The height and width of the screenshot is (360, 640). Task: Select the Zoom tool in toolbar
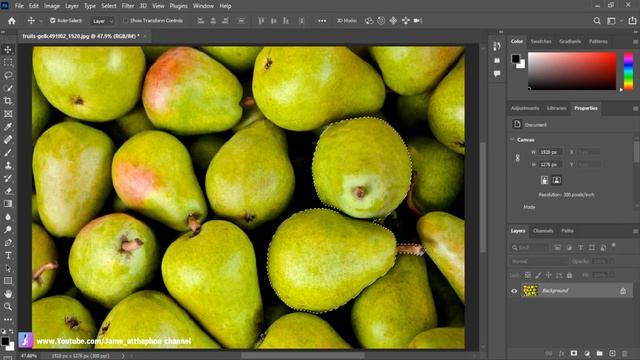click(x=8, y=307)
